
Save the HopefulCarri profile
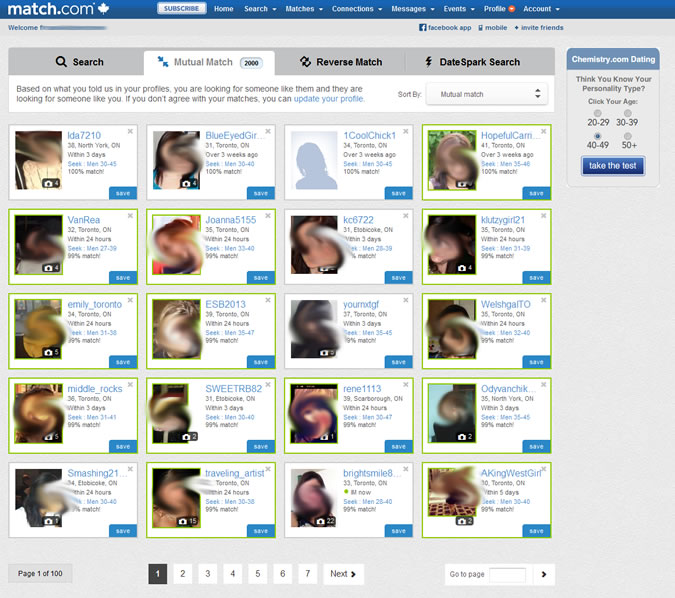(536, 193)
